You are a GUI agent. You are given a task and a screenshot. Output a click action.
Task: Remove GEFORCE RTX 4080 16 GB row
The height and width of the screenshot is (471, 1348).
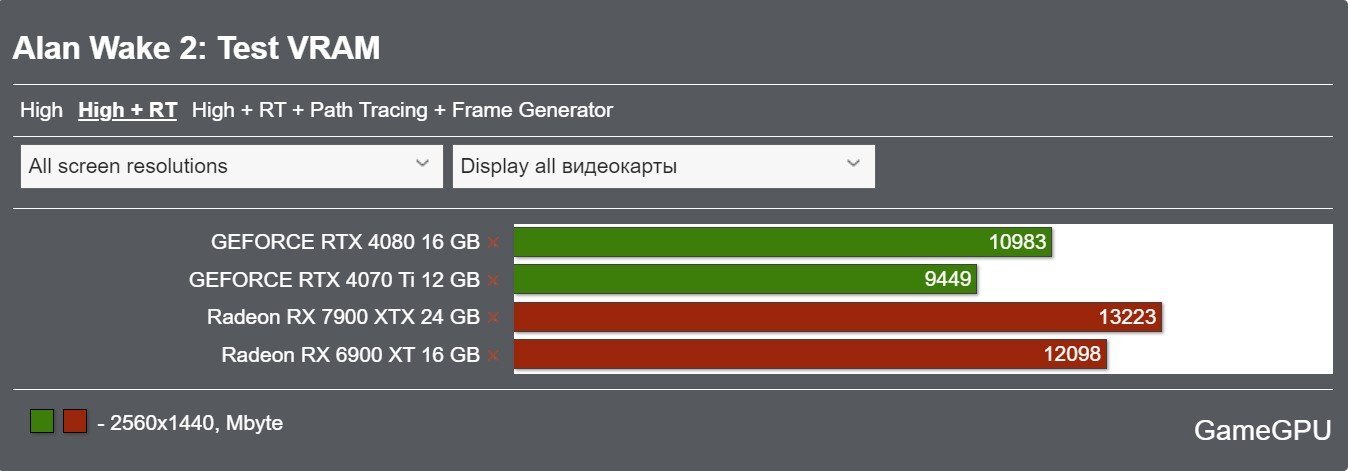point(493,242)
